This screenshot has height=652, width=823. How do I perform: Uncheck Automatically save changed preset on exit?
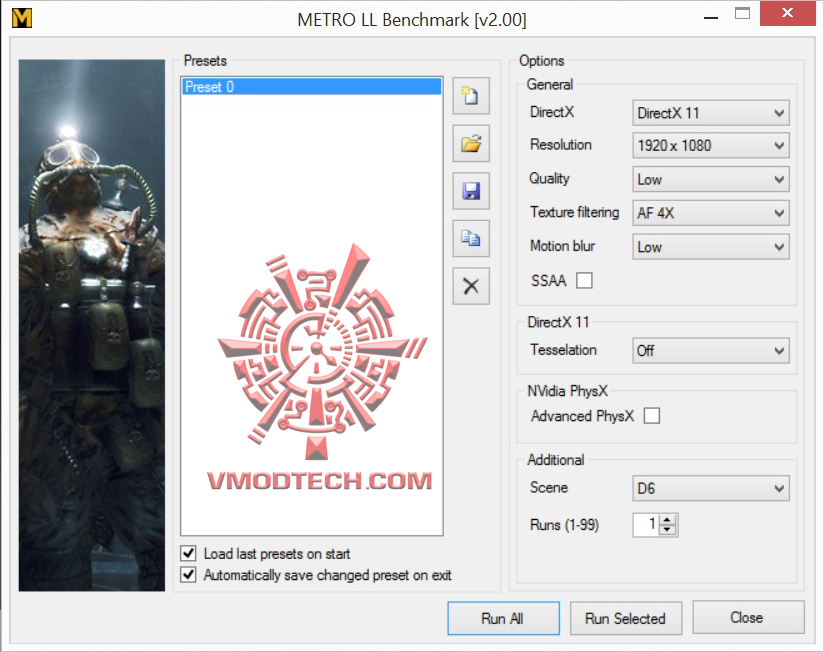pyautogui.click(x=188, y=574)
